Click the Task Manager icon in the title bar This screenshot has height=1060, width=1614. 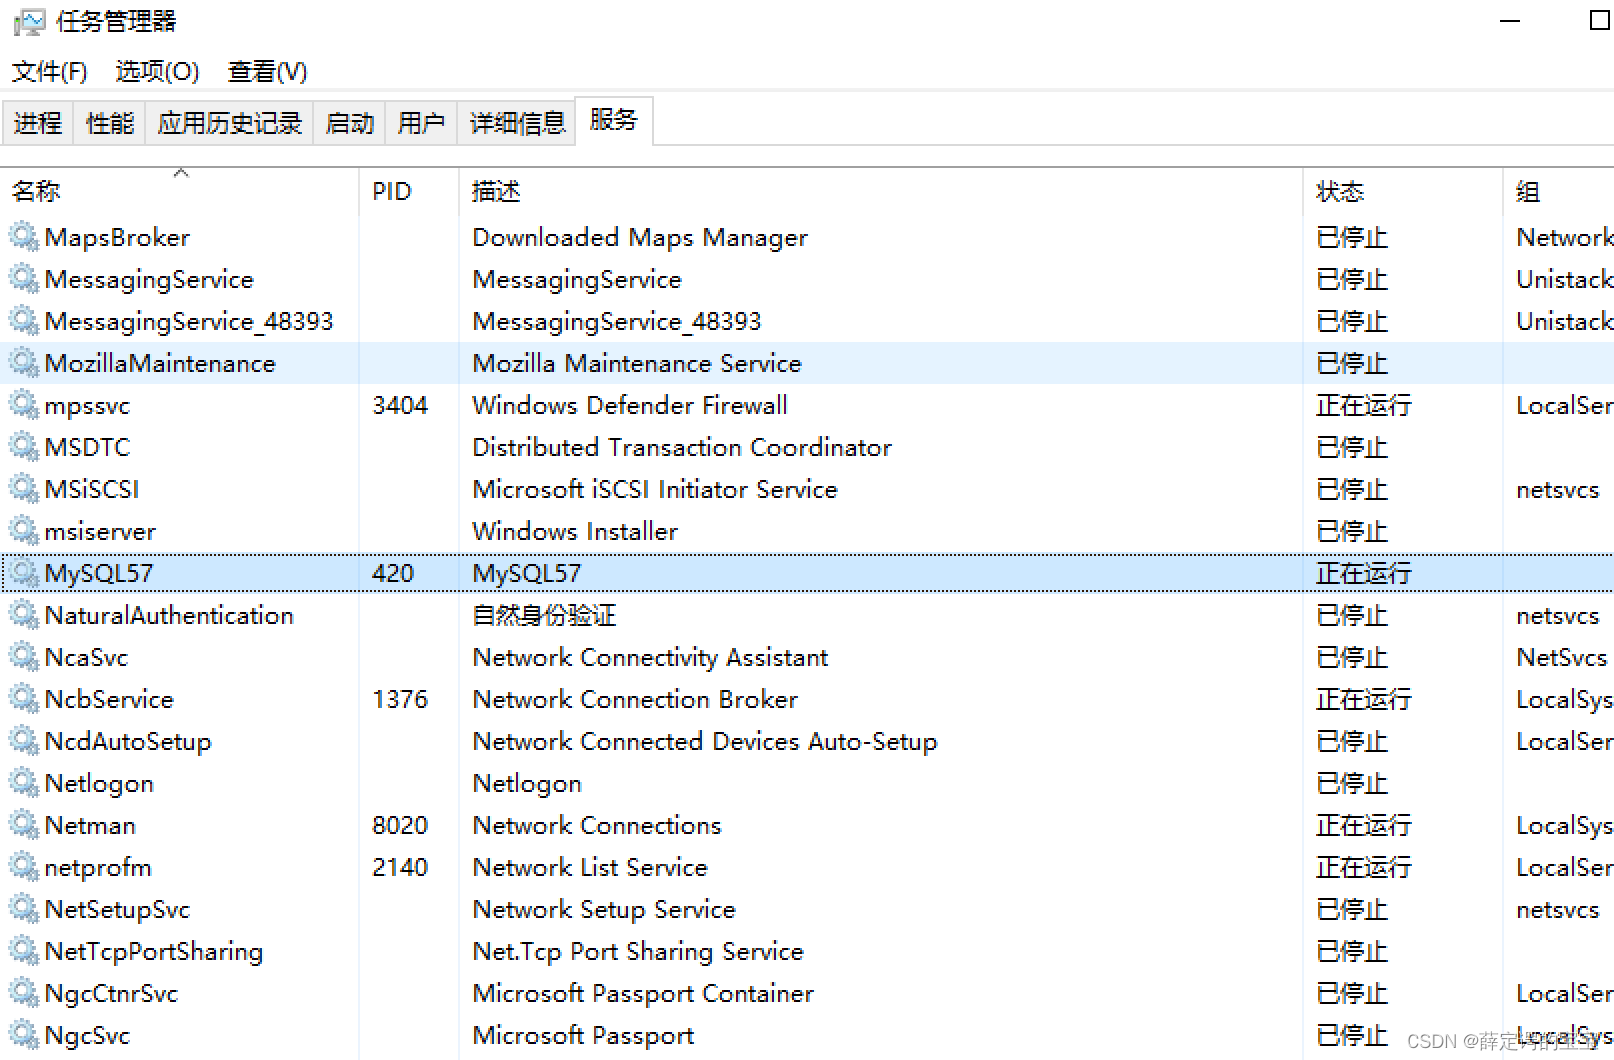[x=30, y=21]
